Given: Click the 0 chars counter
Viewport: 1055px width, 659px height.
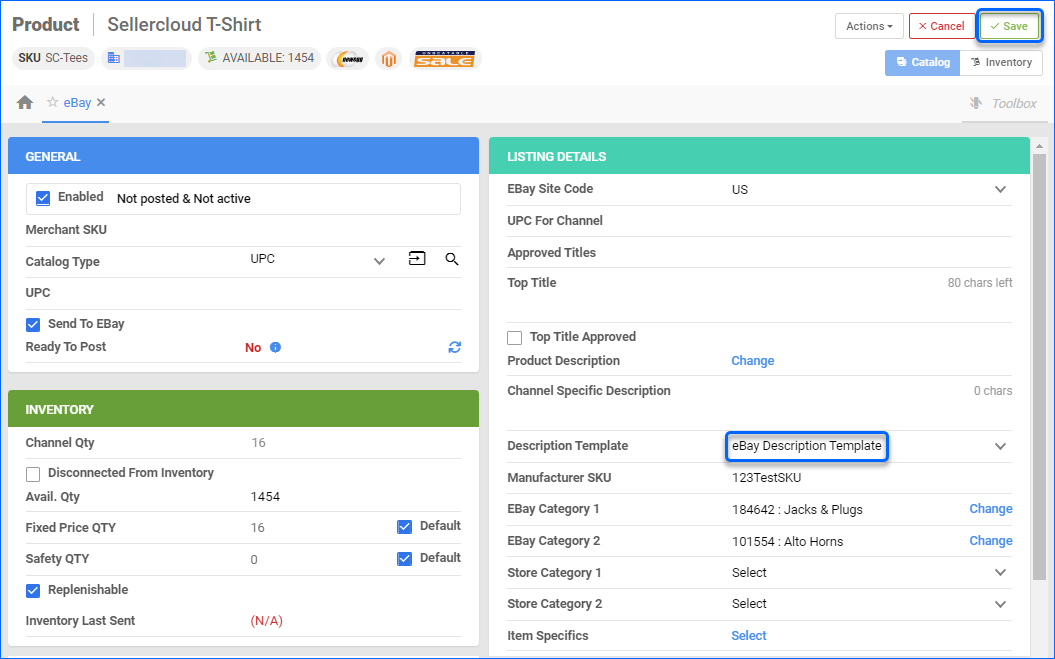Looking at the screenshot, I should (992, 390).
